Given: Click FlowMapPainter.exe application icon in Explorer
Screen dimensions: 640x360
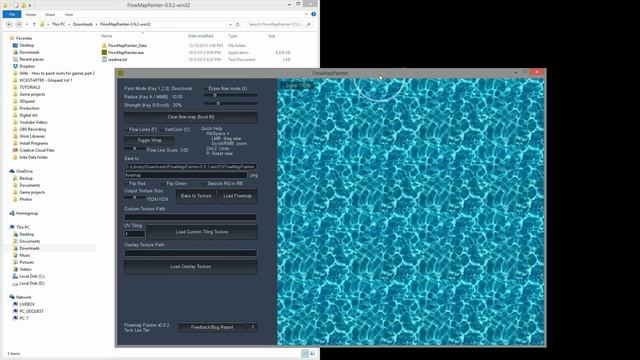Looking at the screenshot, I should [x=104, y=52].
